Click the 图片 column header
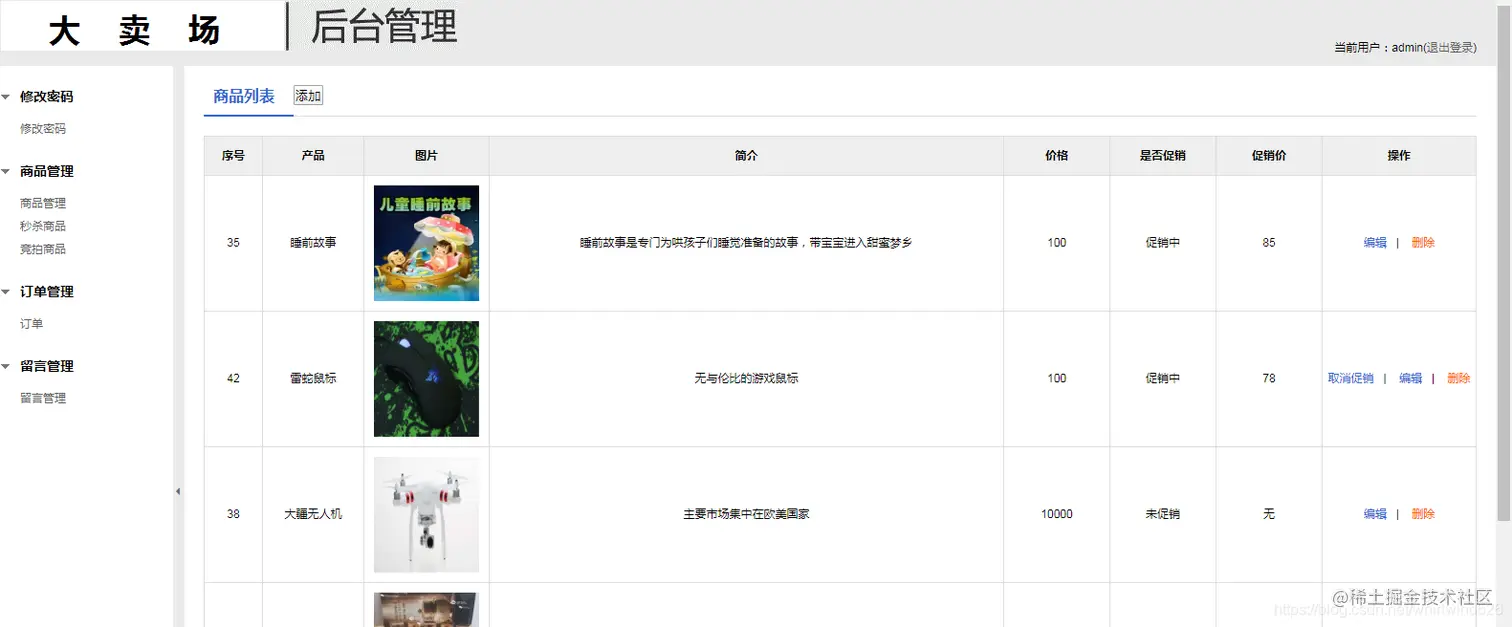This screenshot has width=1512, height=627. [x=426, y=156]
